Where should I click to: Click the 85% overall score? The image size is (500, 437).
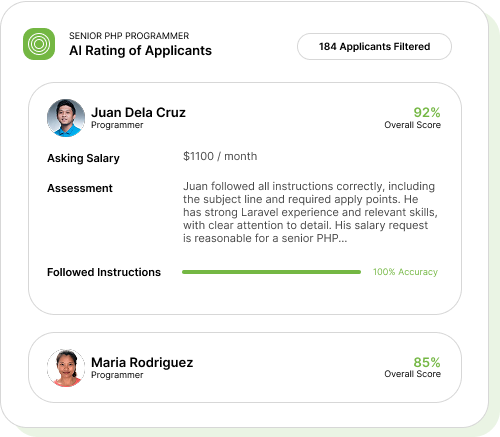point(427,362)
